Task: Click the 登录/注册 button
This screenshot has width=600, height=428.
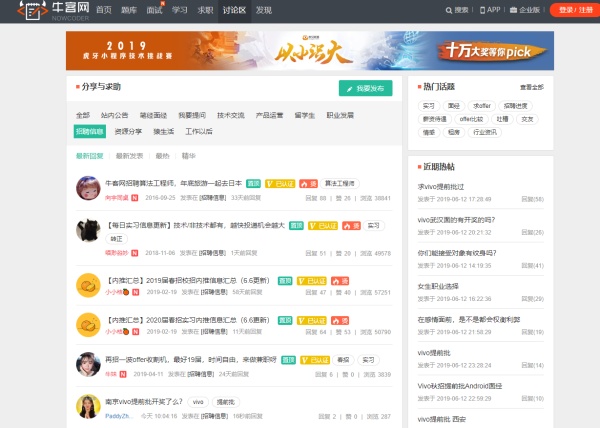Action: pos(575,10)
